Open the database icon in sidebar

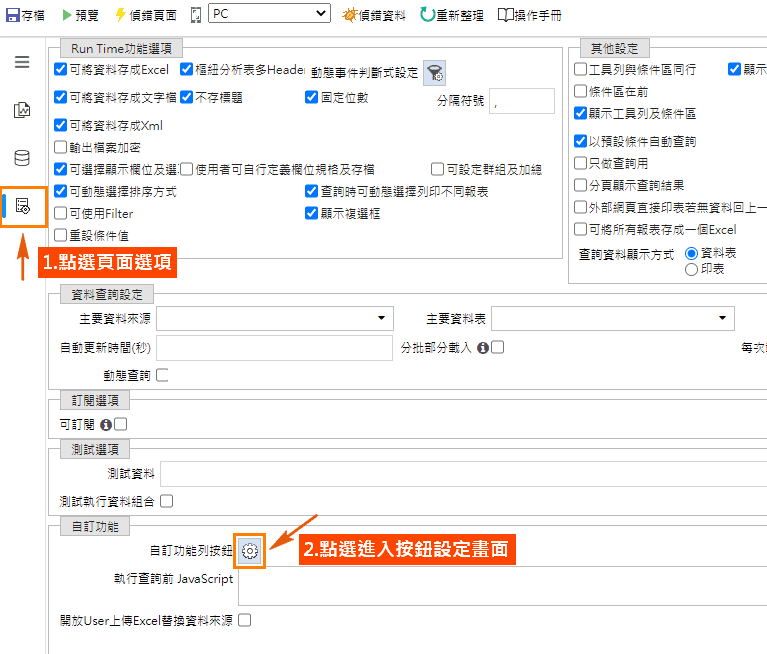(22, 158)
